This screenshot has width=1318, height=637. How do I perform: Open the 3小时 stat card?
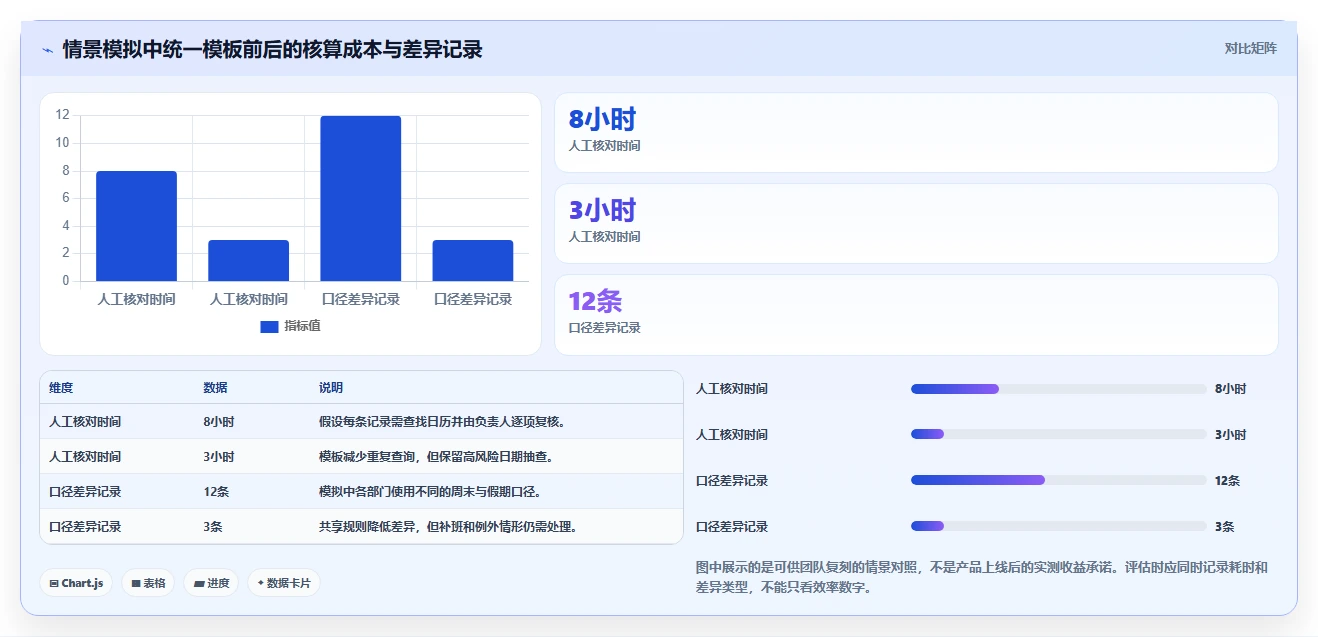916,223
